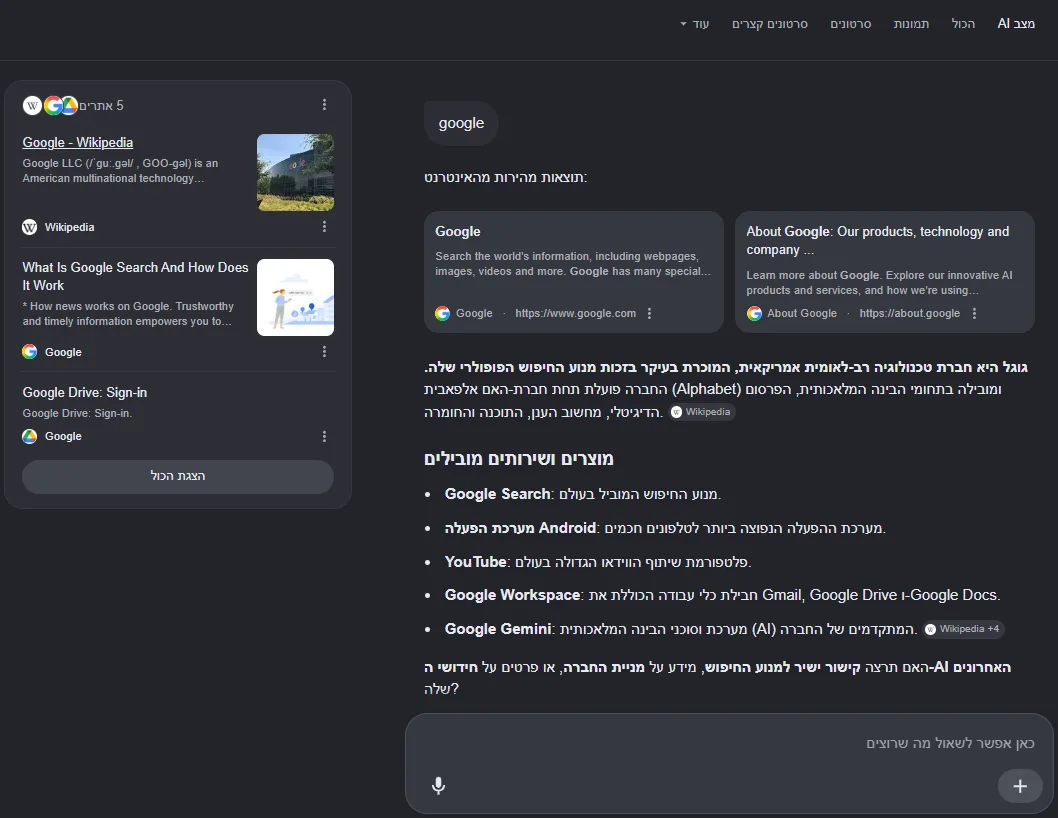Click the How Search Works illustration thumbnail
1058x818 pixels.
(x=296, y=298)
